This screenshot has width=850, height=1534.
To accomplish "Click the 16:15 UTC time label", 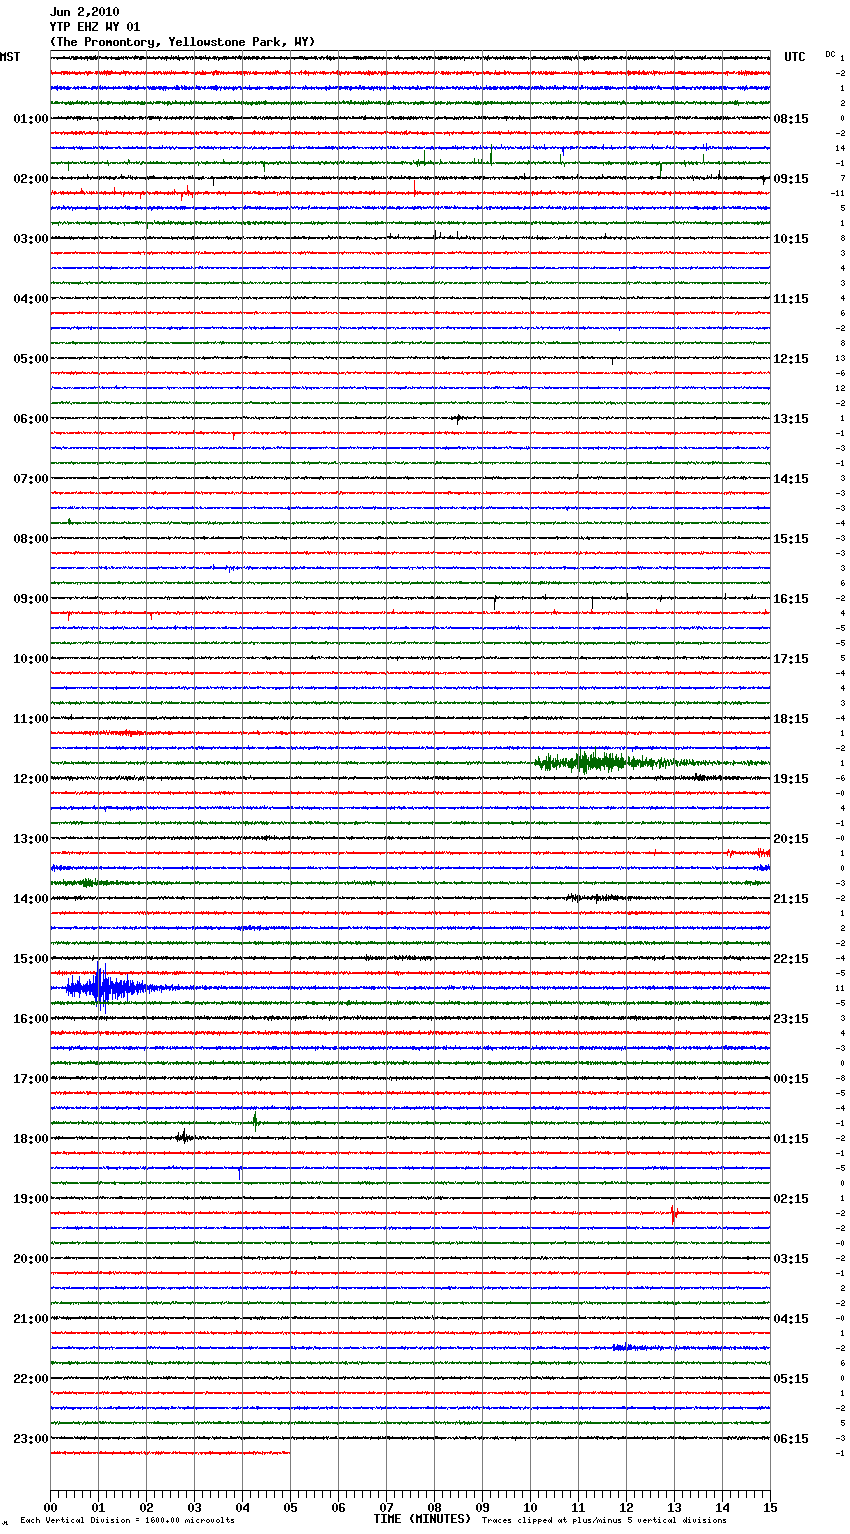I will tap(791, 599).
